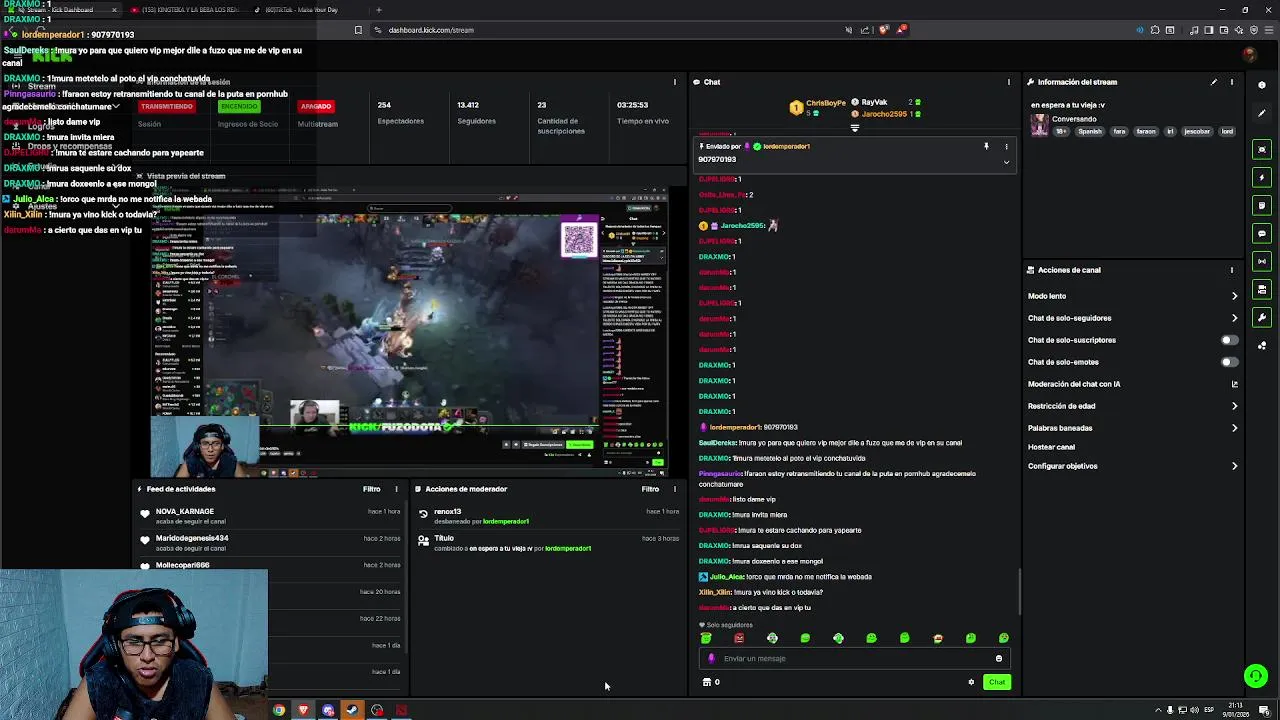This screenshot has width=1280, height=720.
Task: Open the Brave browser taskbar icon
Action: 303,710
